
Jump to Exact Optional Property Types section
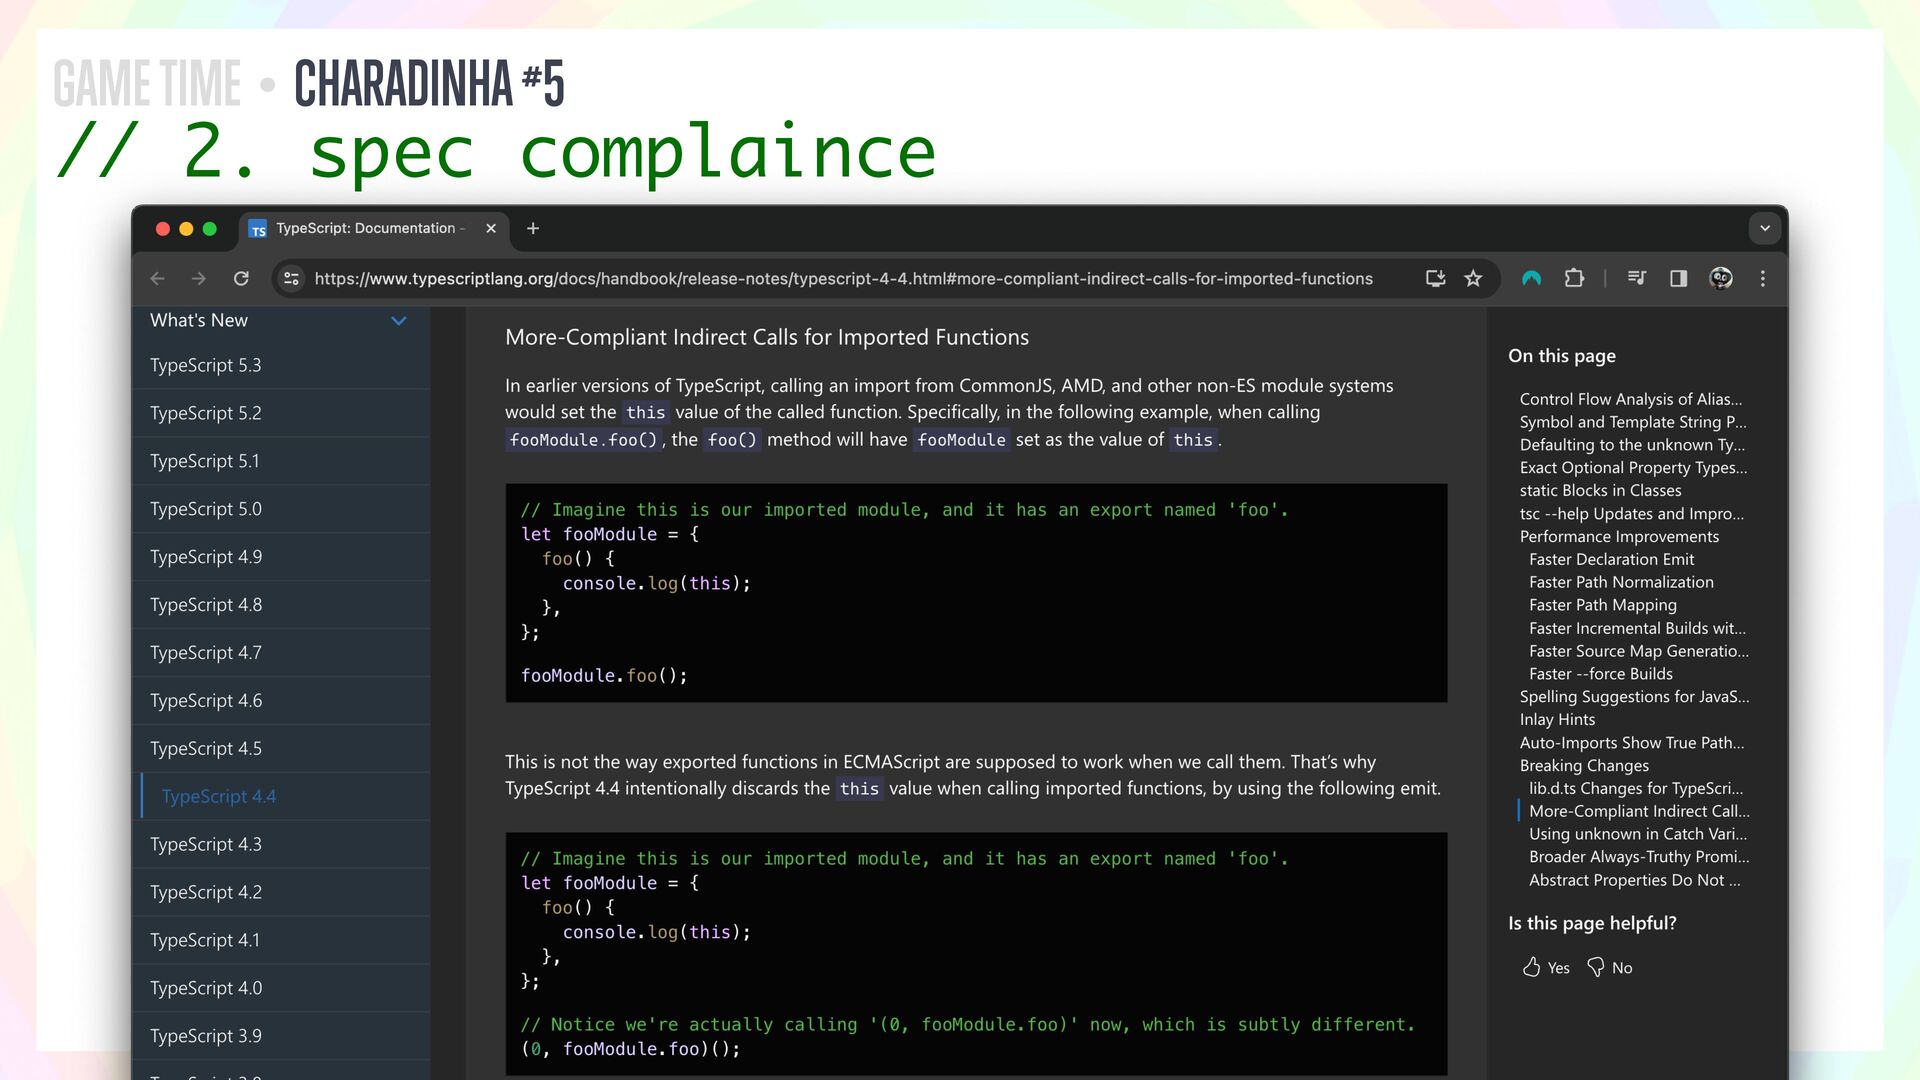click(1633, 468)
